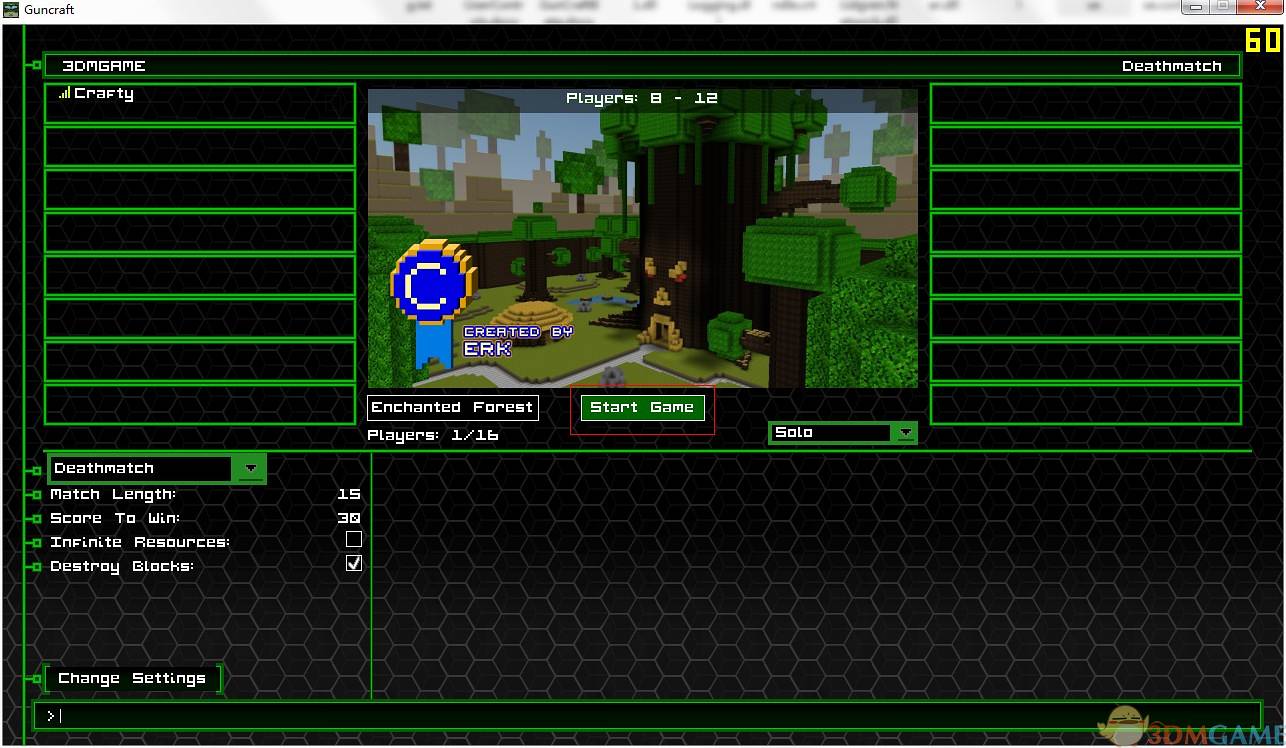Open the Deathmatch game mode dropdown

point(250,468)
